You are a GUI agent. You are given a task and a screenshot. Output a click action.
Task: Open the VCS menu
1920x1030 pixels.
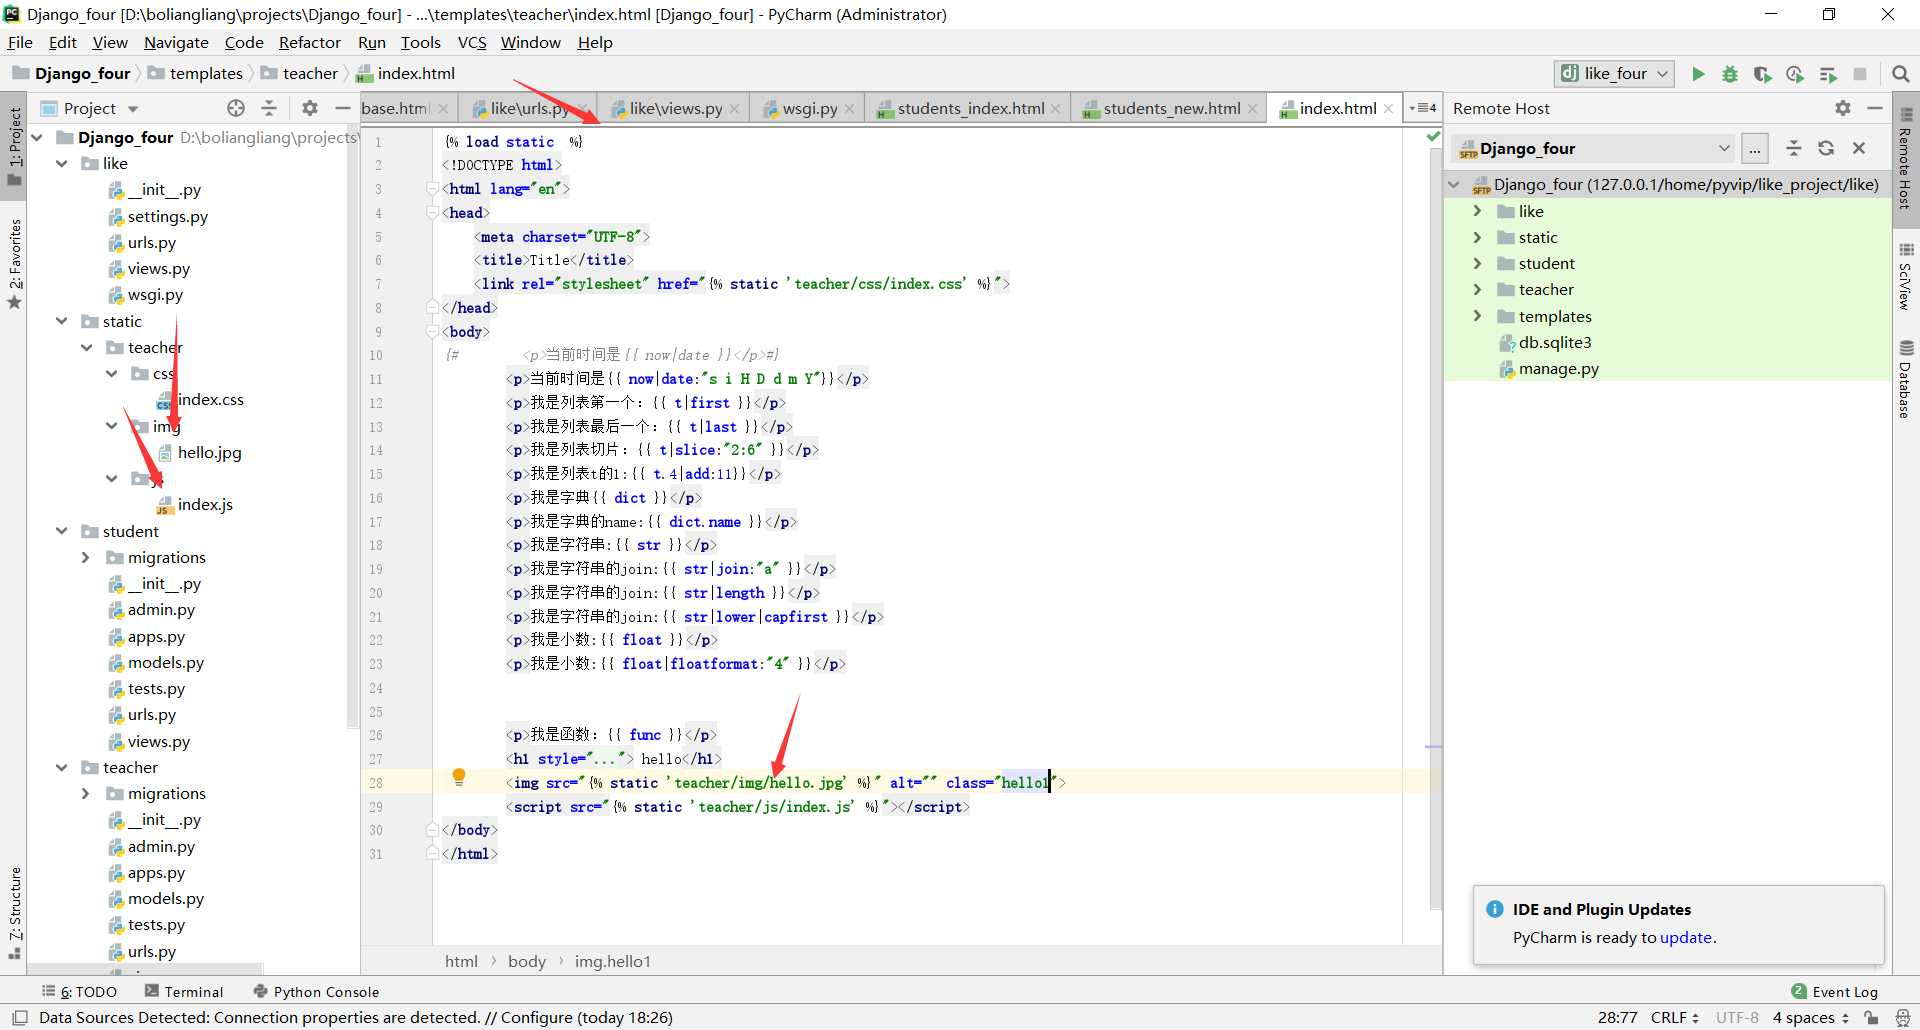[x=471, y=42]
